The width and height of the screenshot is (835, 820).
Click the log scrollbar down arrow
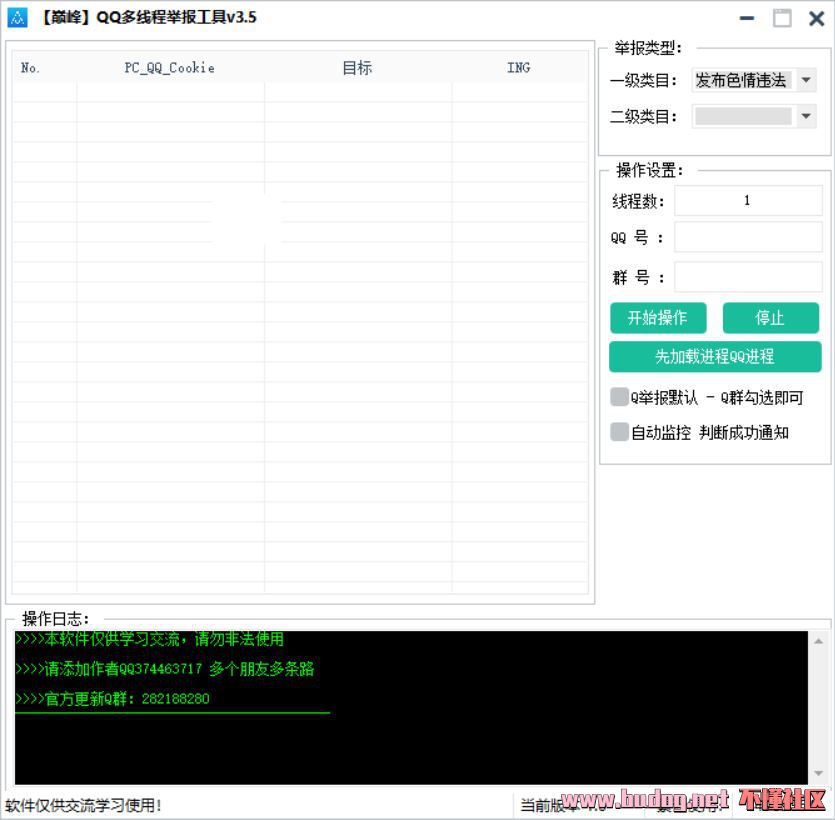pyautogui.click(x=818, y=773)
